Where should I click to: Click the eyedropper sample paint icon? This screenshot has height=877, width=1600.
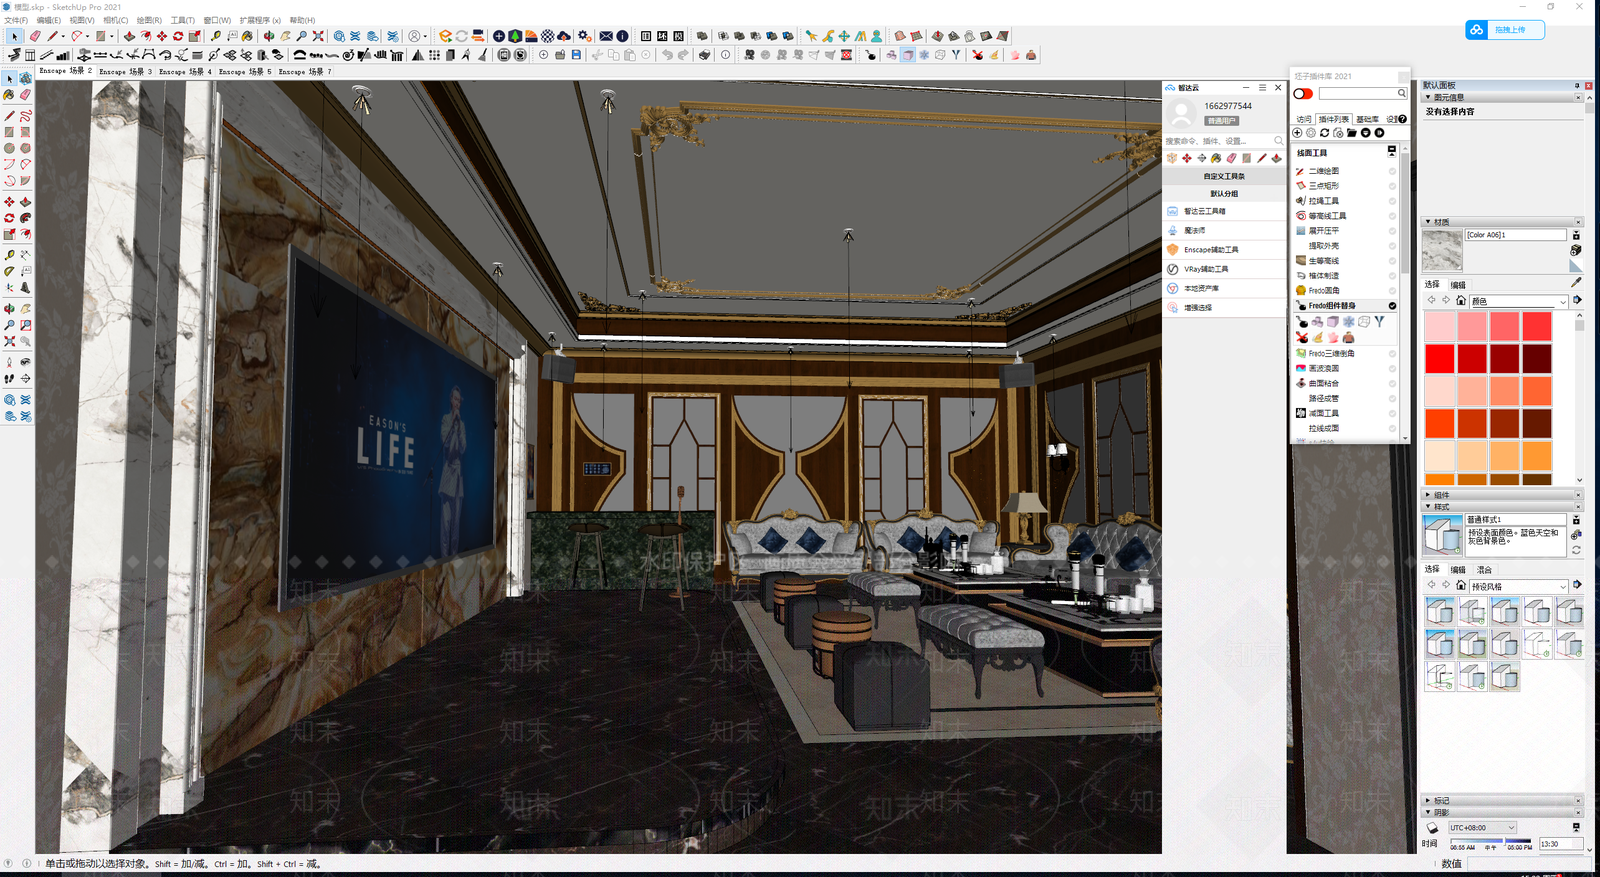pyautogui.click(x=1576, y=282)
